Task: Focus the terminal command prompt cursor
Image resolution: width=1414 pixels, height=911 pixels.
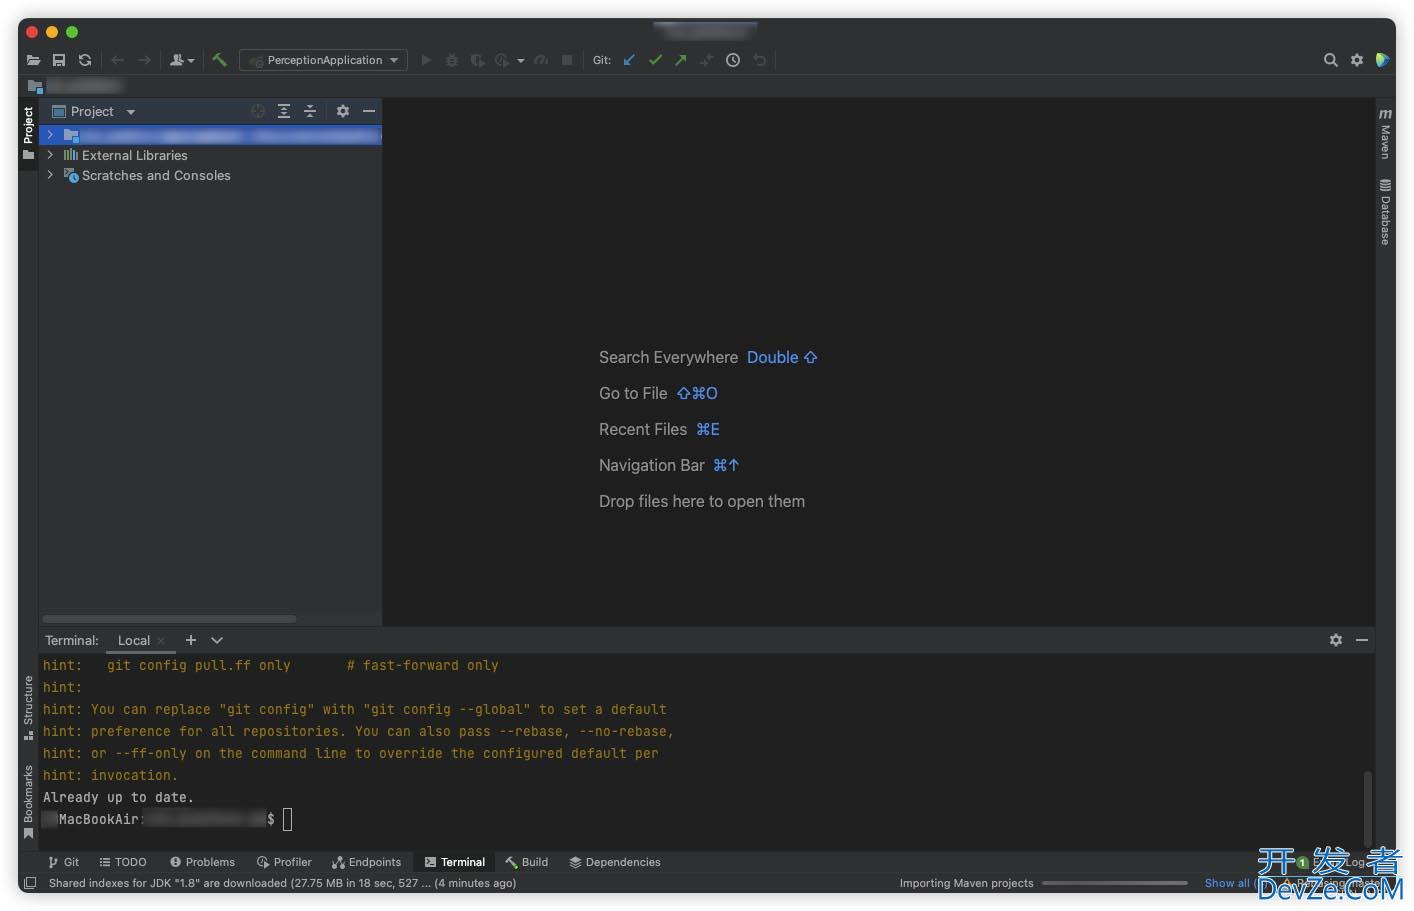Action: point(288,820)
